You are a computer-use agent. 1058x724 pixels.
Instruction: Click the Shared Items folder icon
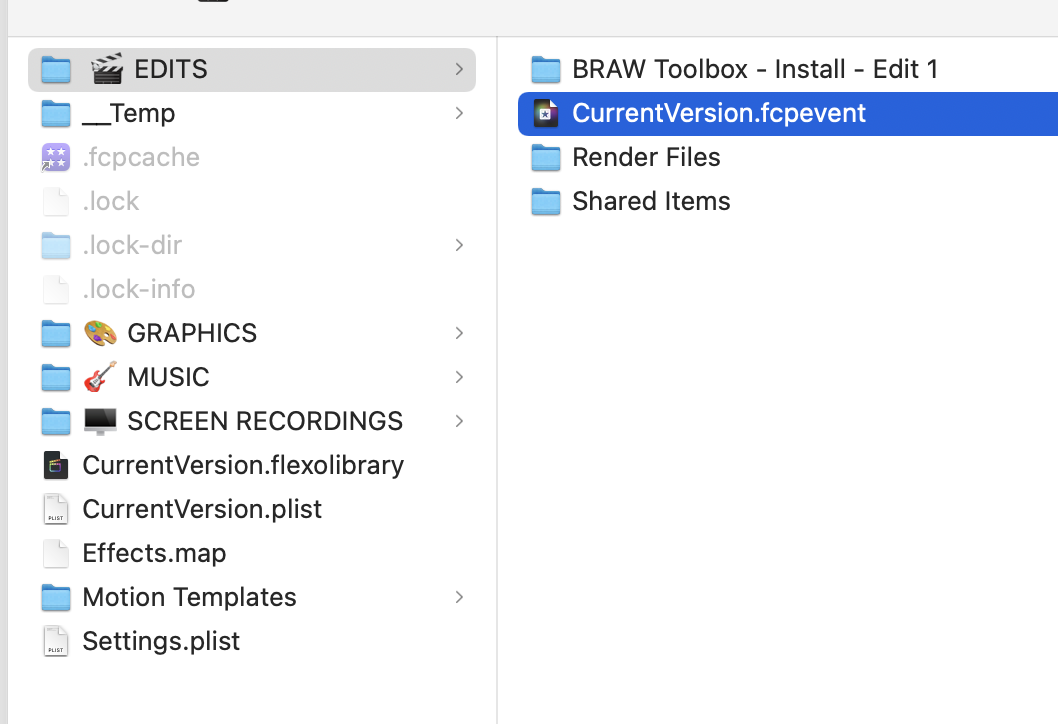click(545, 201)
